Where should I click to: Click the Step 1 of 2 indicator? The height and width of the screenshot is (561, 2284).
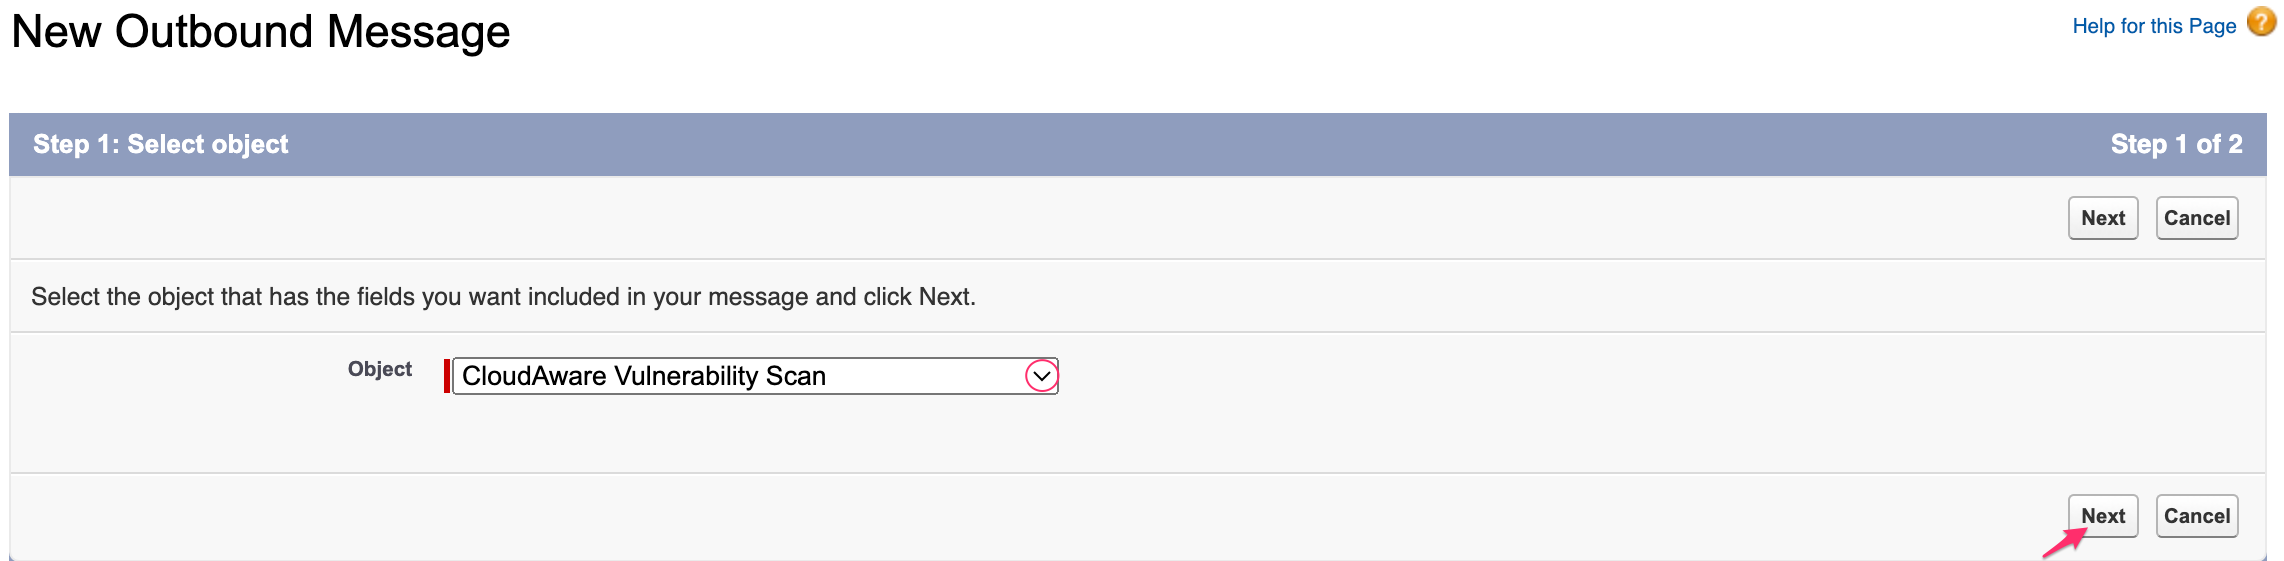pos(2176,144)
